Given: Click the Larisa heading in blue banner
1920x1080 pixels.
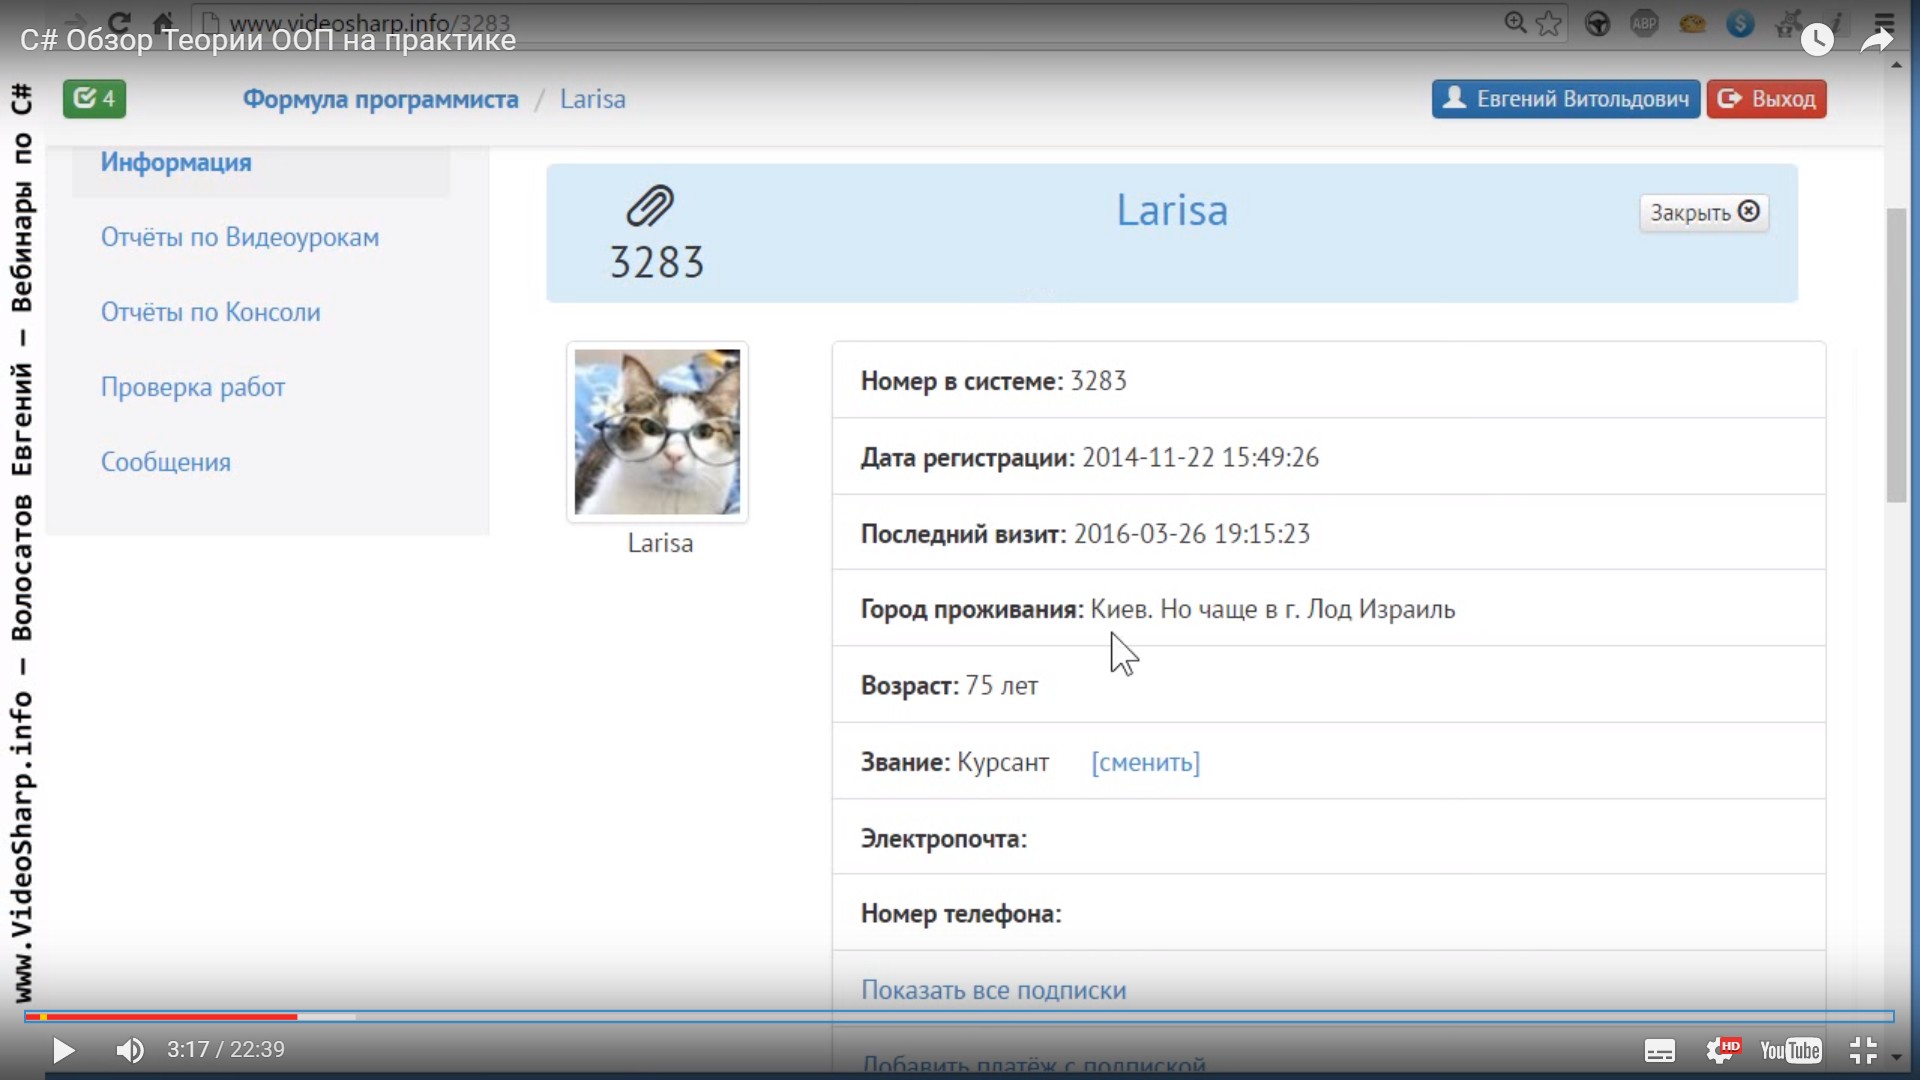Looking at the screenshot, I should 1172,210.
